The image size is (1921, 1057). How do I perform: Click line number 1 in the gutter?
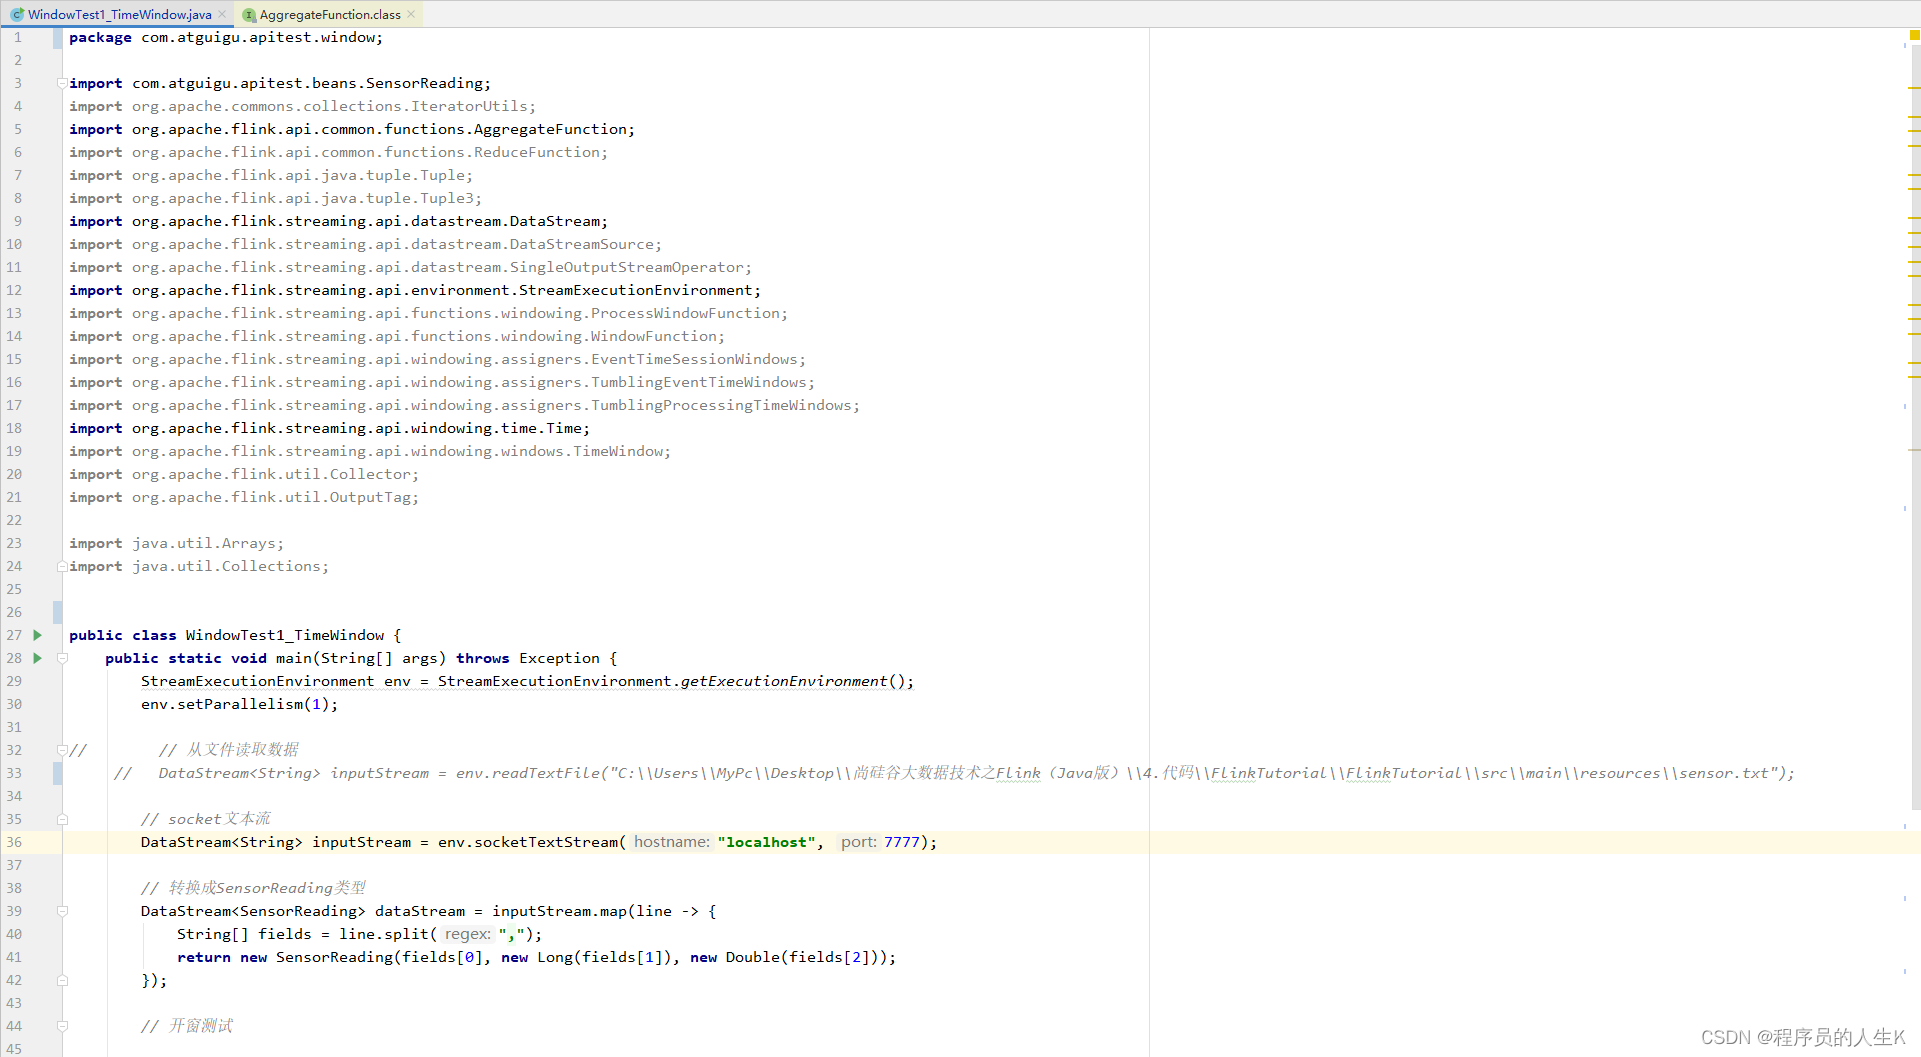tap(17, 37)
